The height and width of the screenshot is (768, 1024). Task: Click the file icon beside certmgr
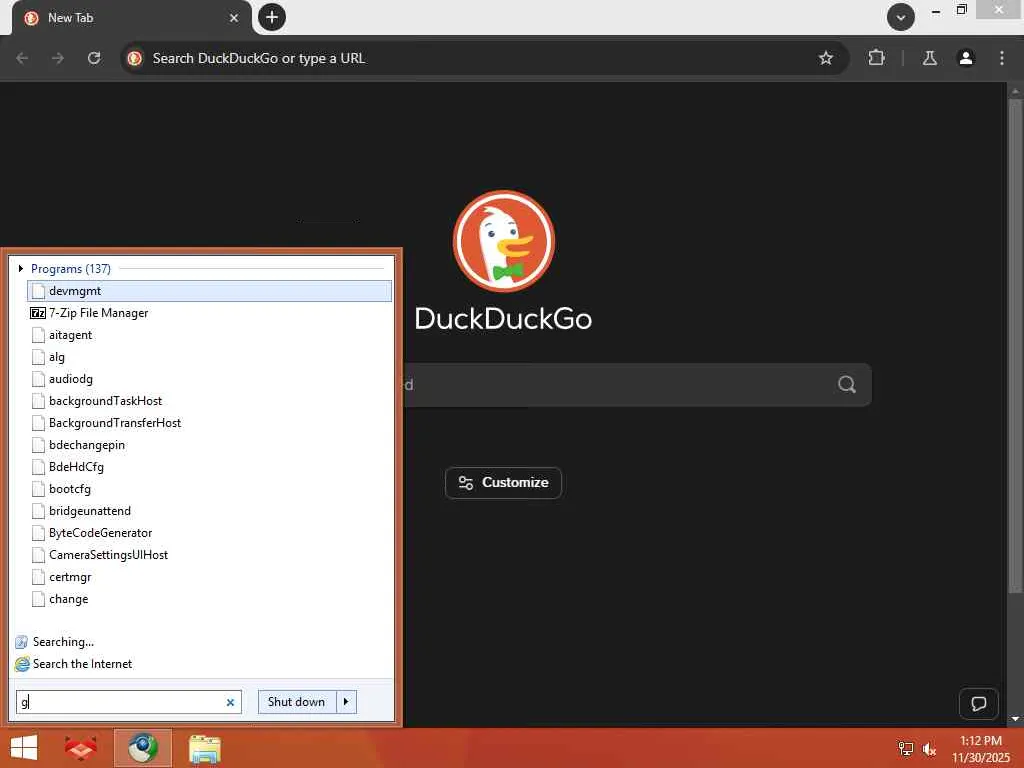pyautogui.click(x=39, y=577)
